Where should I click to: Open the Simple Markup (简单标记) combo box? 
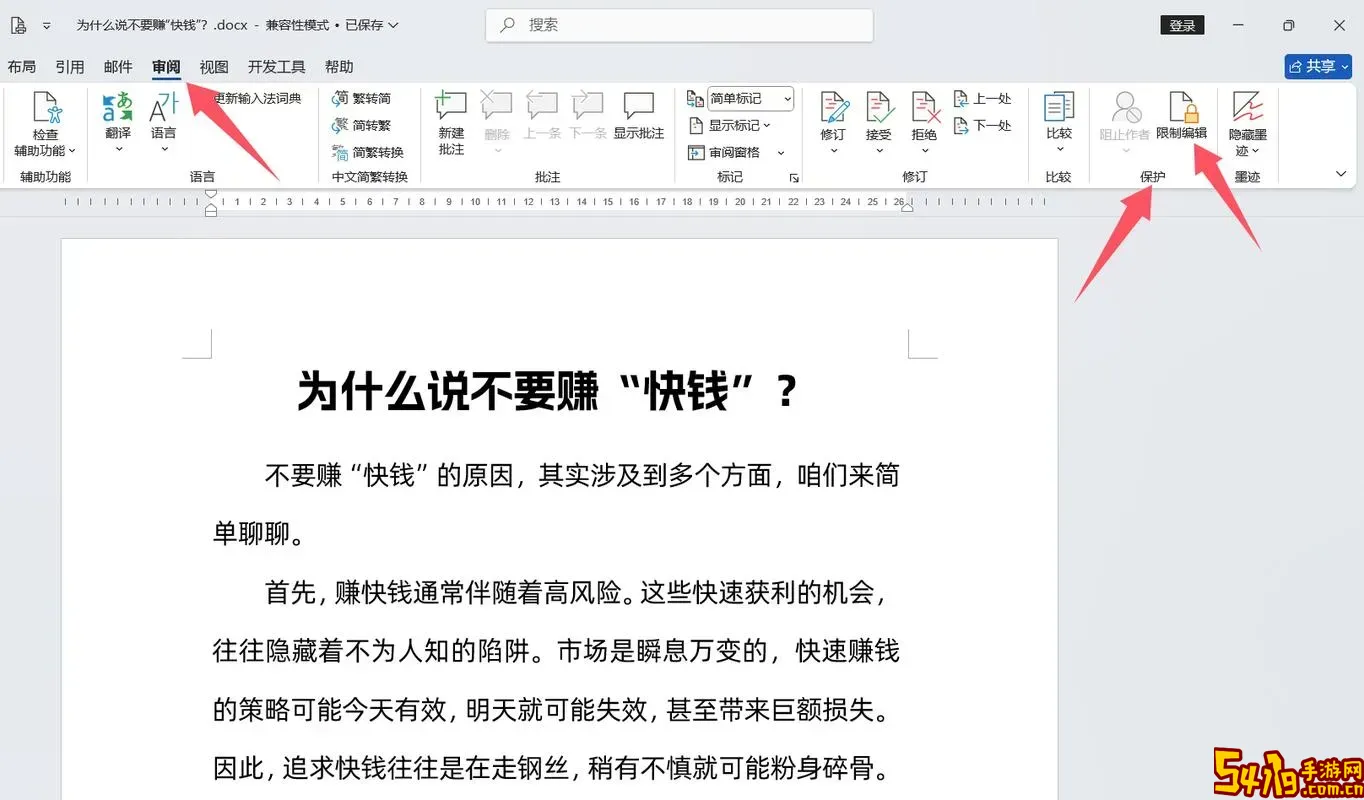[x=751, y=98]
